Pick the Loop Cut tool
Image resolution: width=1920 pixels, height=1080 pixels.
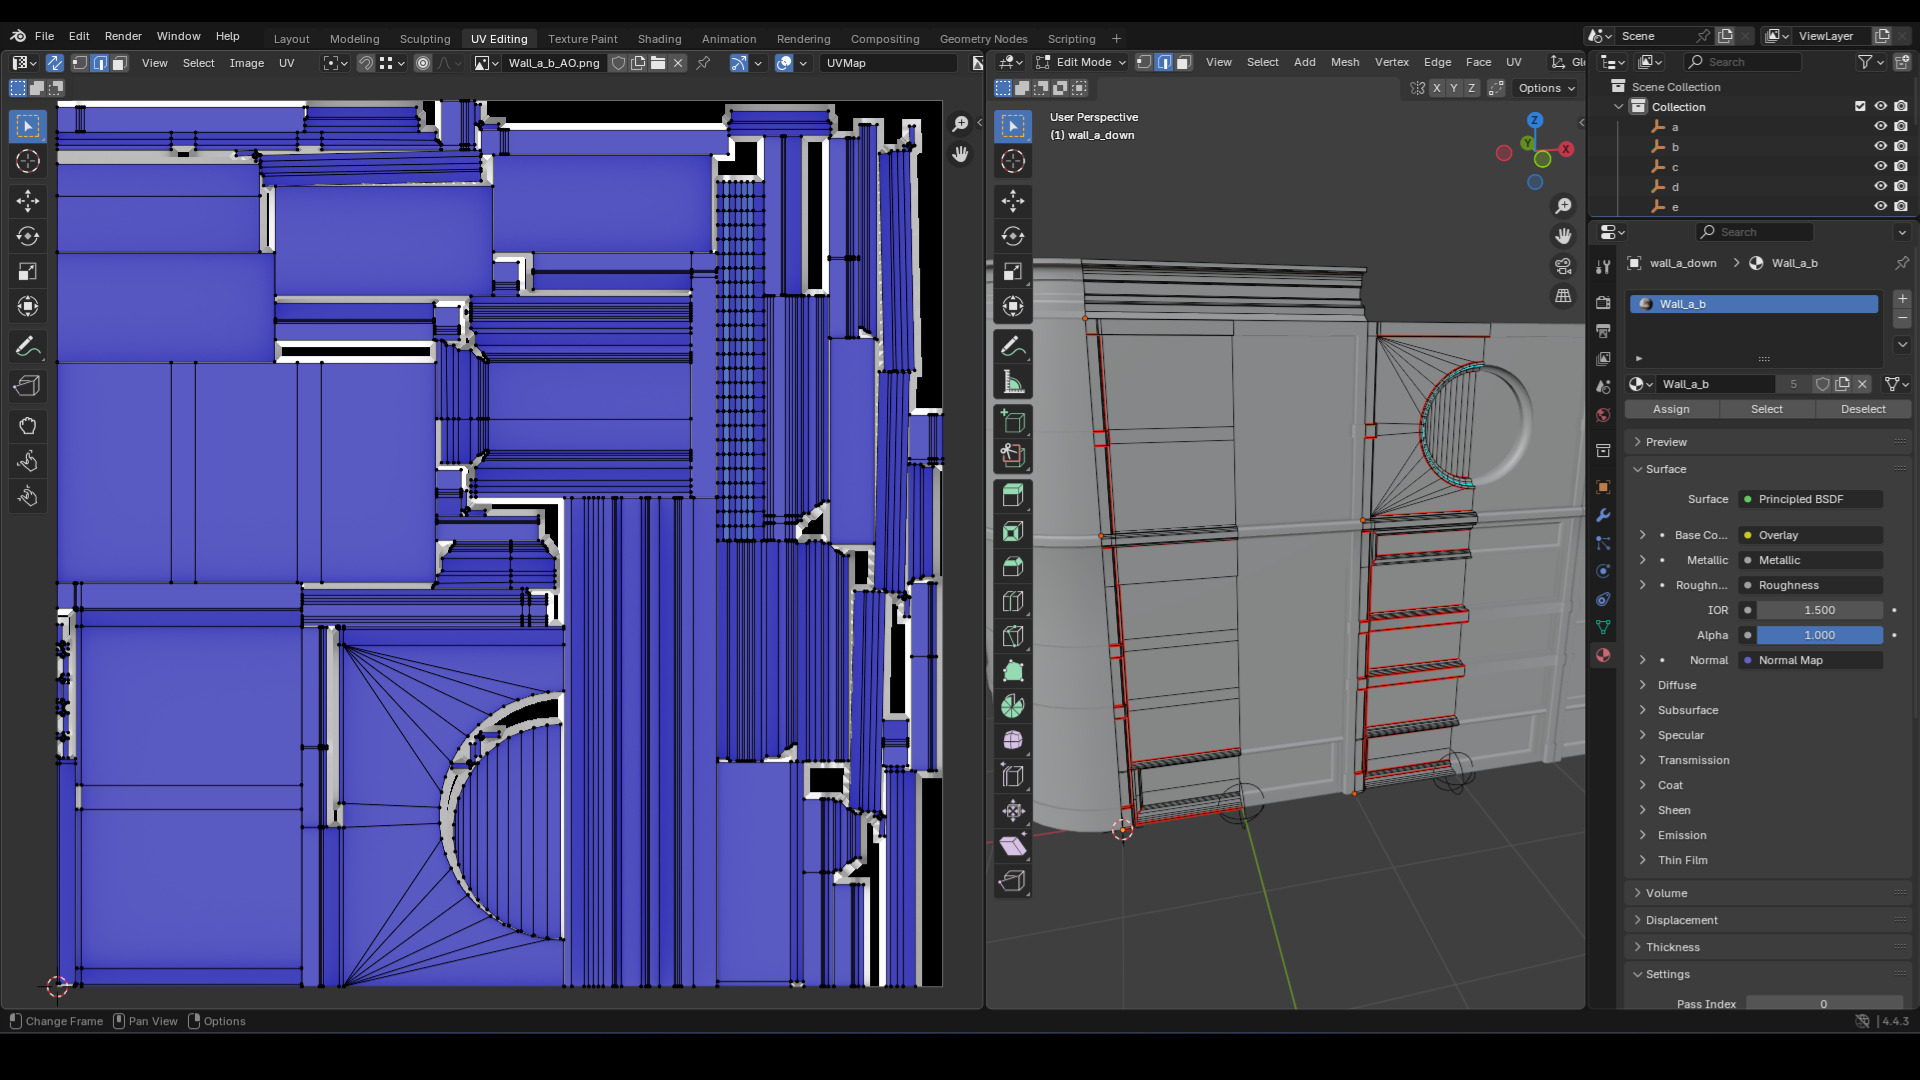click(x=1013, y=601)
